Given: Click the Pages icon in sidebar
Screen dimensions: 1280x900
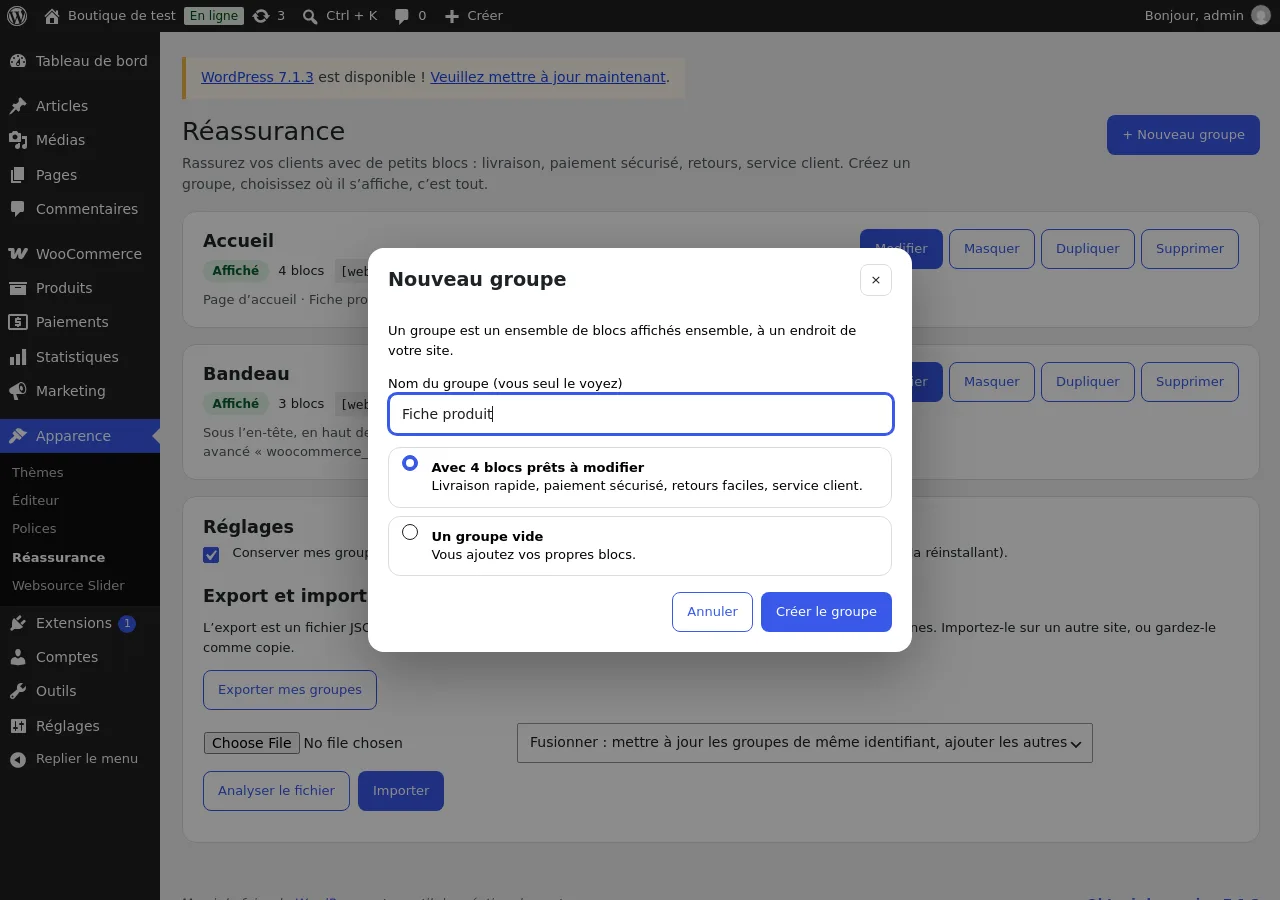Looking at the screenshot, I should [x=18, y=175].
